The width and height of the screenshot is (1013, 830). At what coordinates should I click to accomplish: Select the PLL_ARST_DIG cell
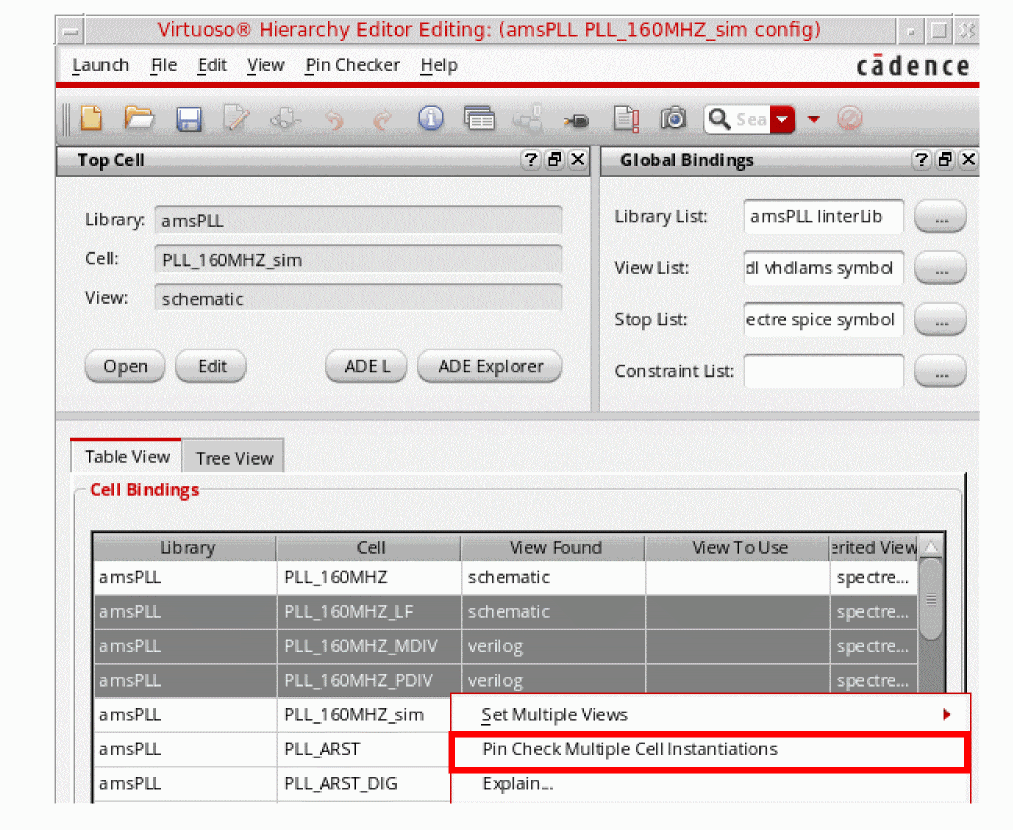click(x=364, y=783)
